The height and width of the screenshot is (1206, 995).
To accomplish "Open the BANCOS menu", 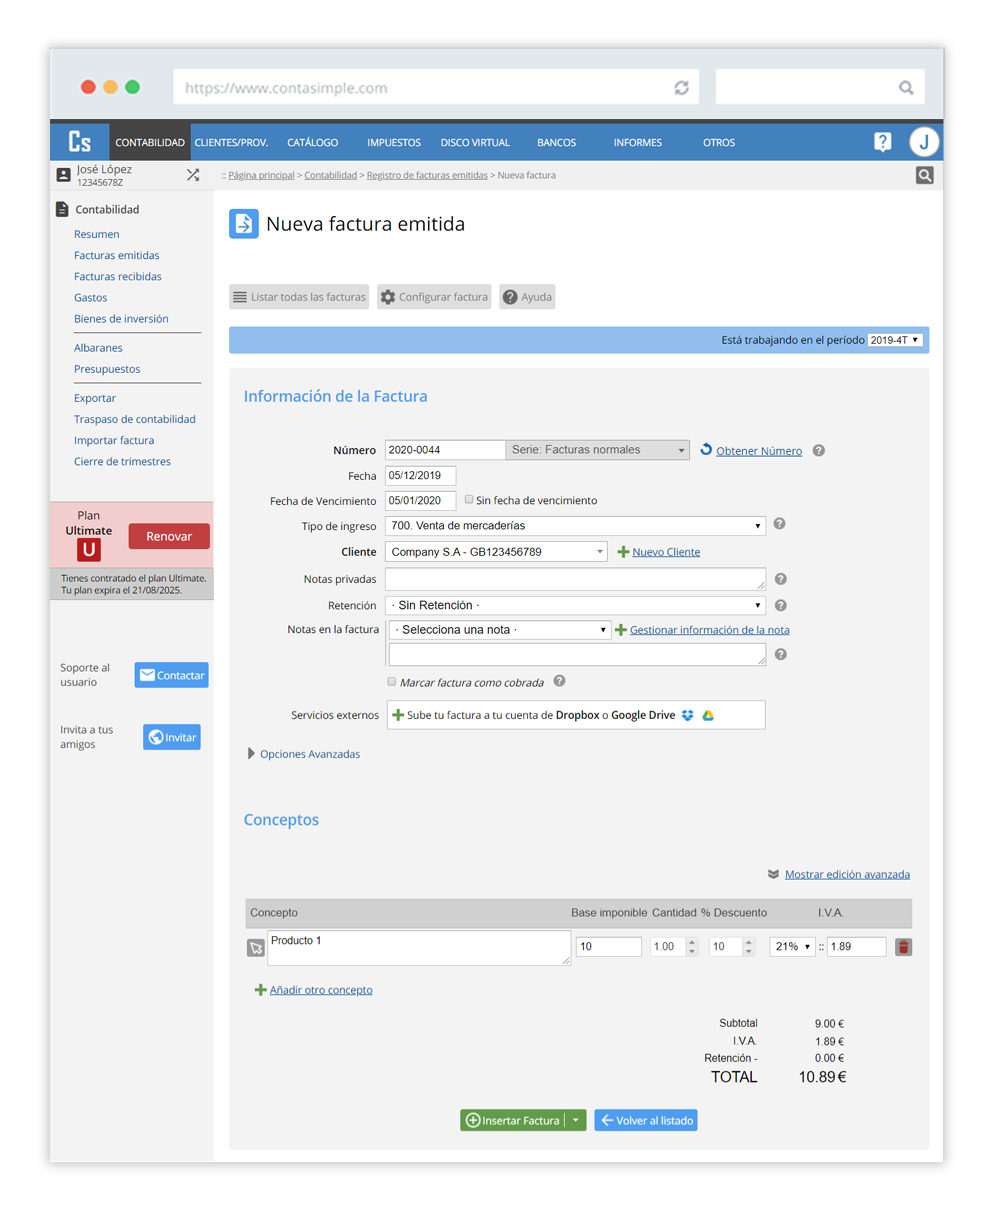I will (x=556, y=142).
